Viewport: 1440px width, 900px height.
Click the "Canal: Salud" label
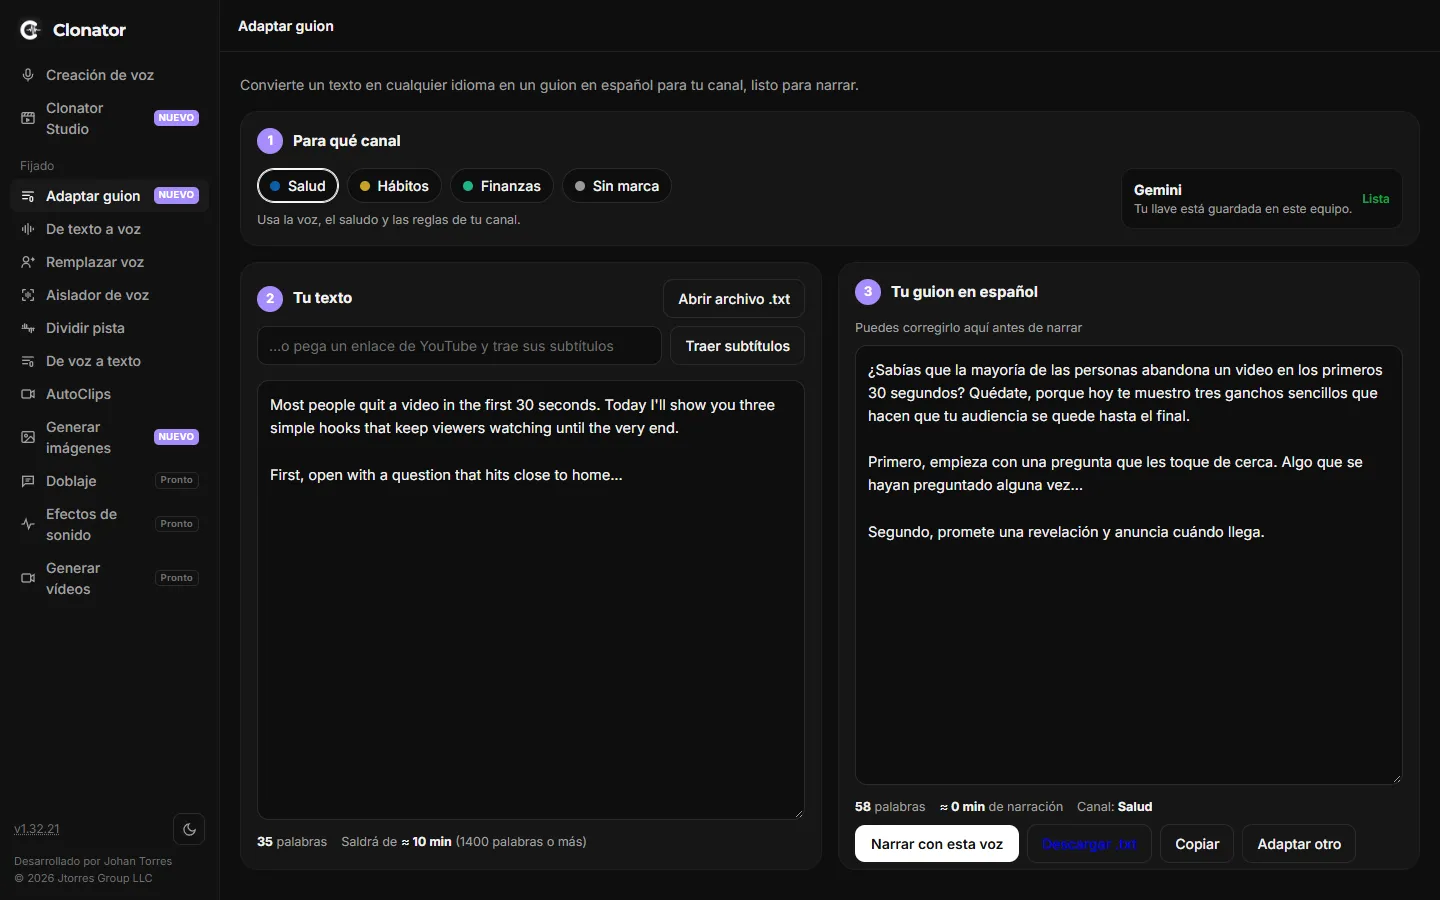pyautogui.click(x=1115, y=807)
